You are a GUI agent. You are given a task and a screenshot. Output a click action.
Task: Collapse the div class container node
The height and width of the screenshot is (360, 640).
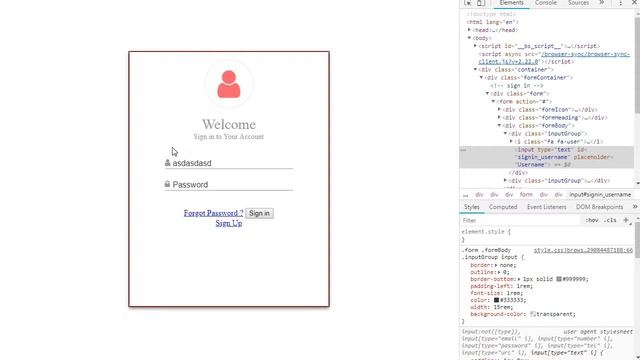(476, 69)
